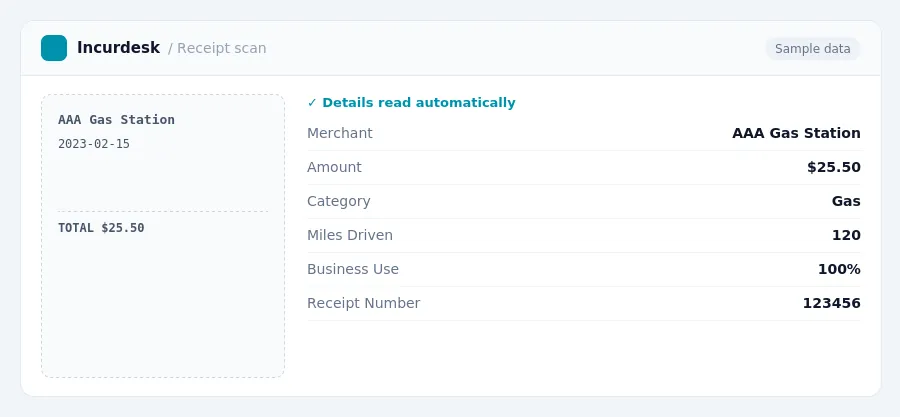Click the teal Incurdesk logo icon
Image resolution: width=900 pixels, height=417 pixels.
point(54,48)
